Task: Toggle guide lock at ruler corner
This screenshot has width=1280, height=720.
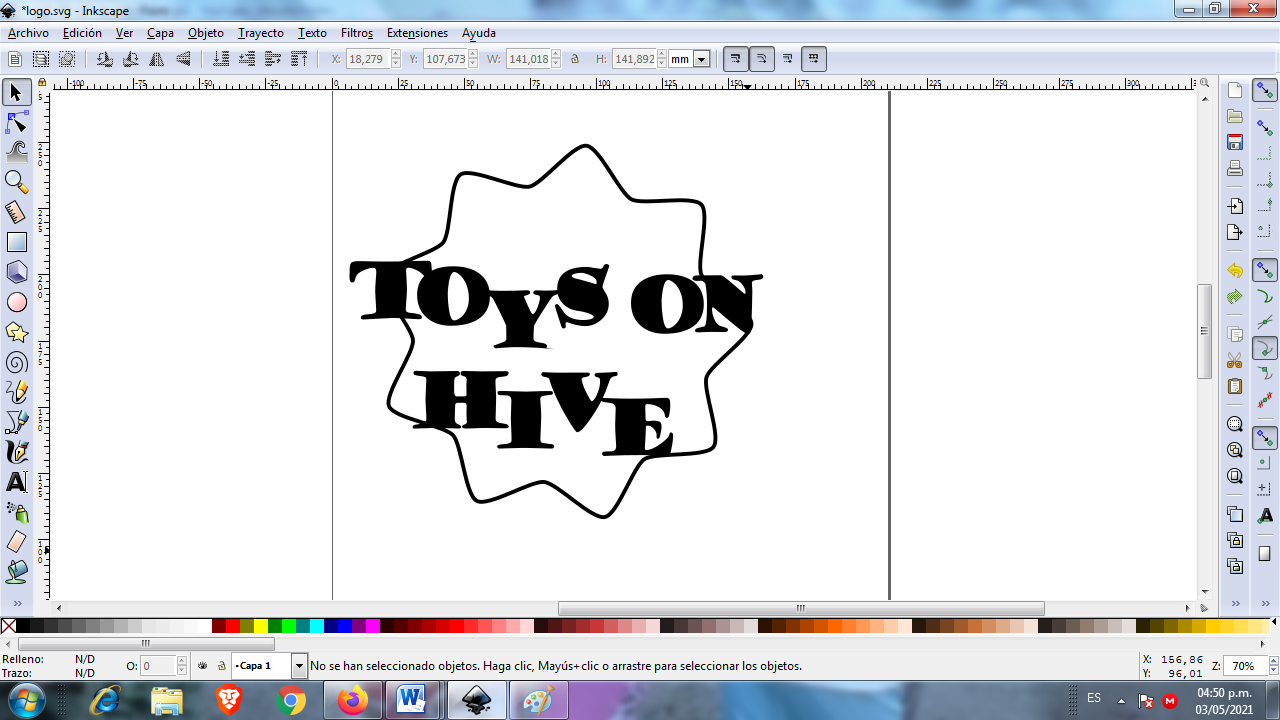Action: (42, 83)
